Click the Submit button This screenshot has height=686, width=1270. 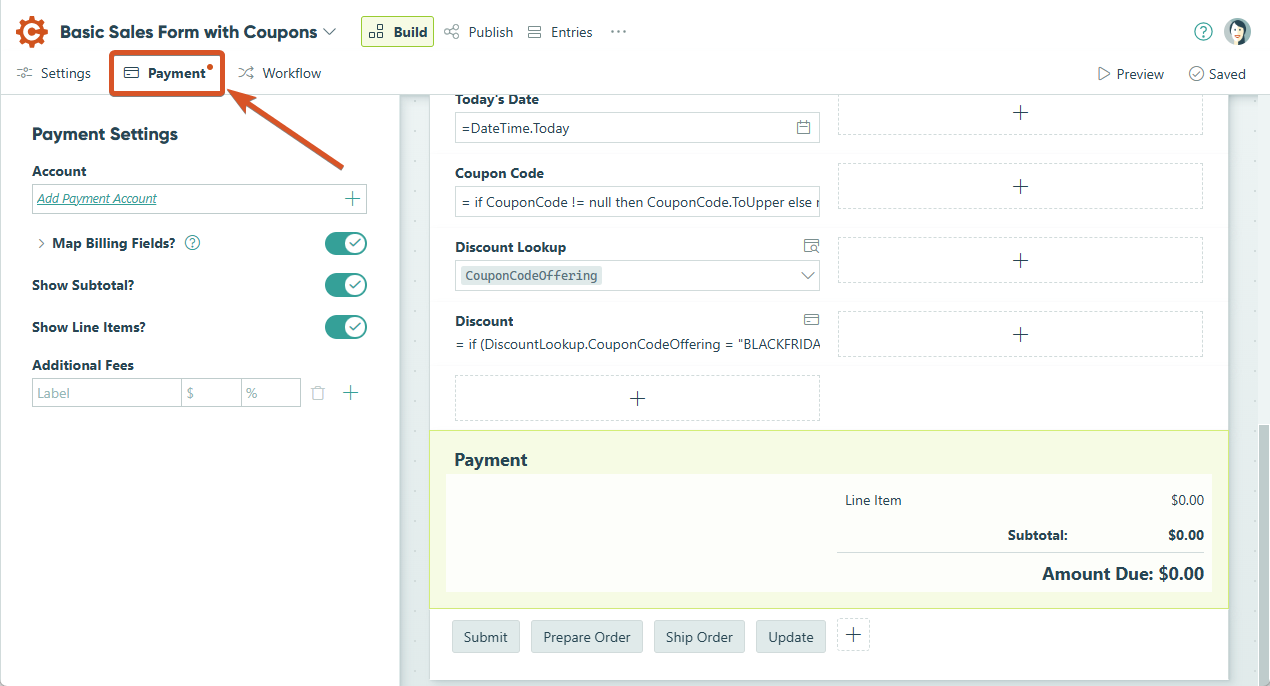tap(486, 637)
